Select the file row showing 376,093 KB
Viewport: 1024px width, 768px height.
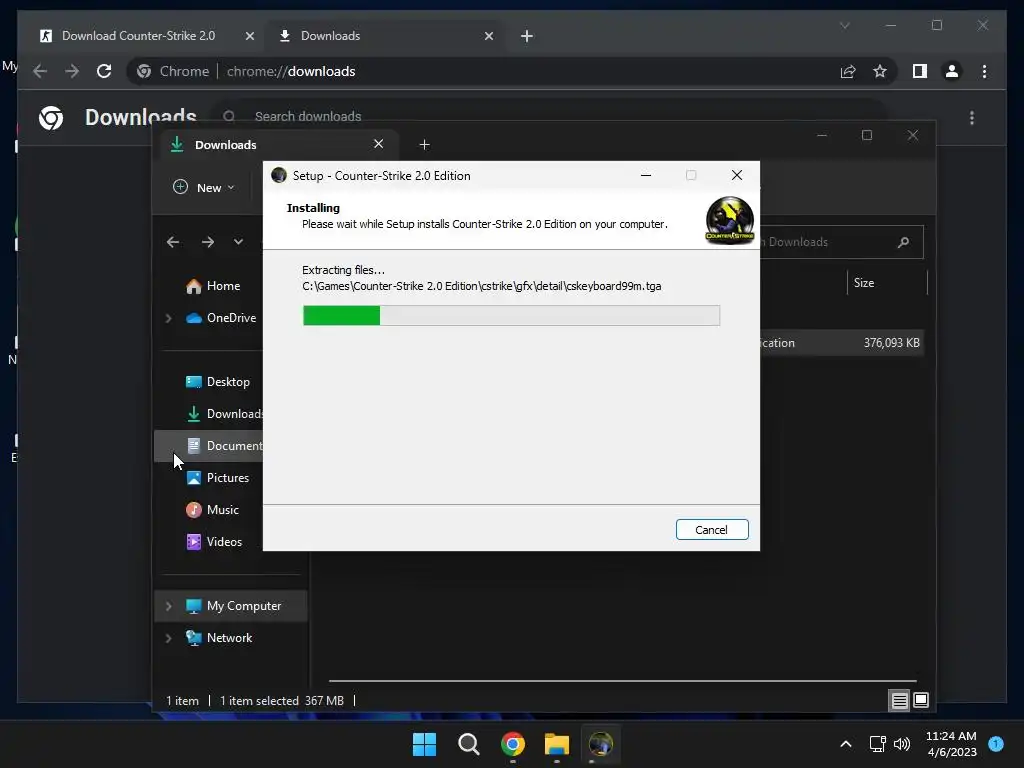[842, 343]
